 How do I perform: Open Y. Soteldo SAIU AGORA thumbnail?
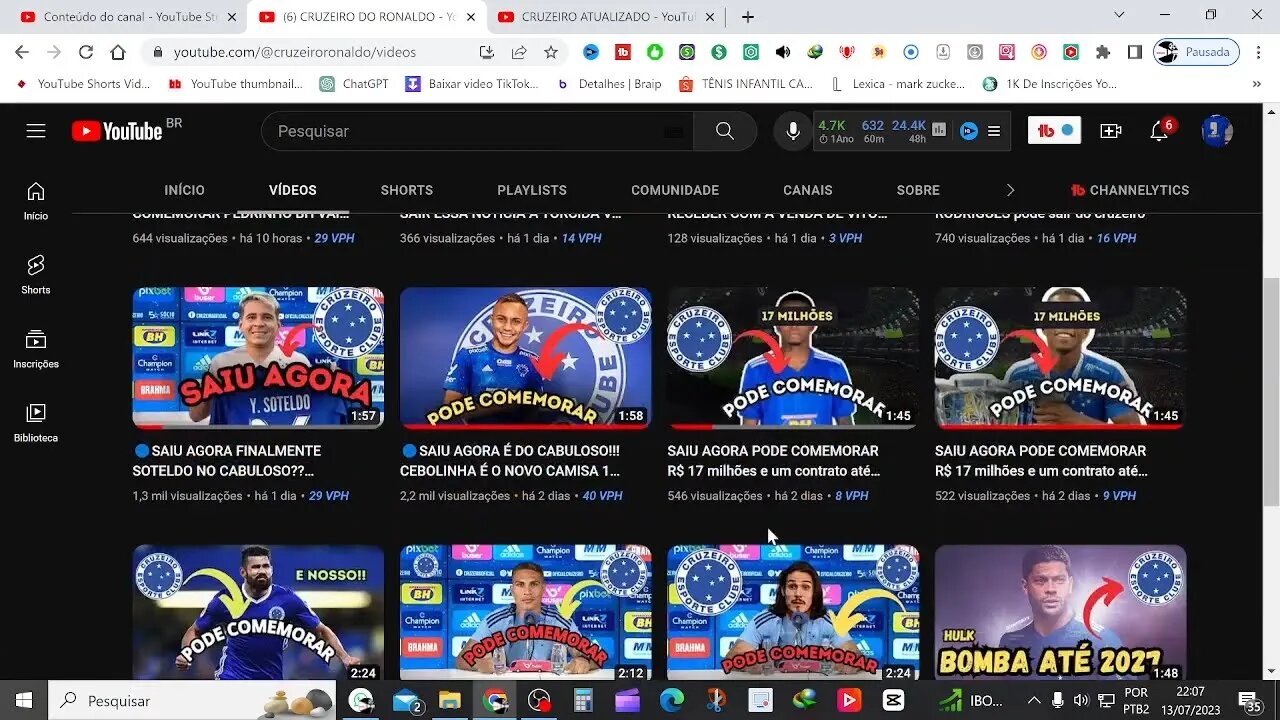click(258, 358)
